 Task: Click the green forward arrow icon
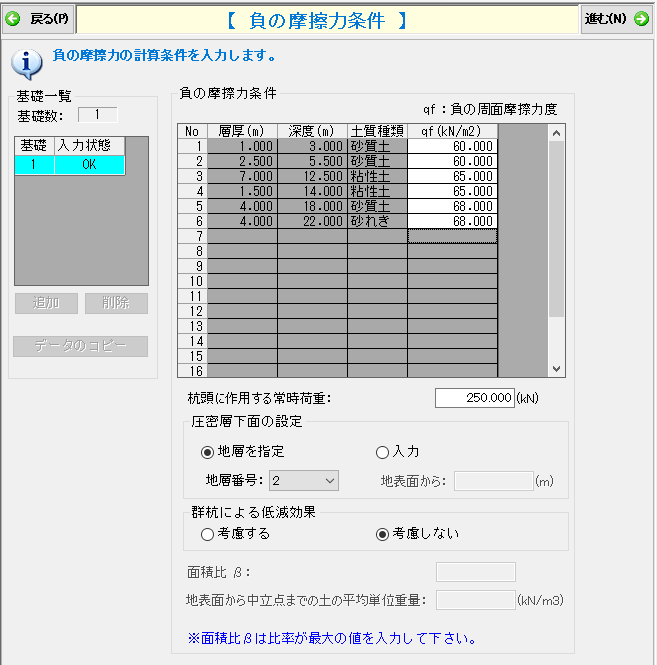(x=641, y=19)
